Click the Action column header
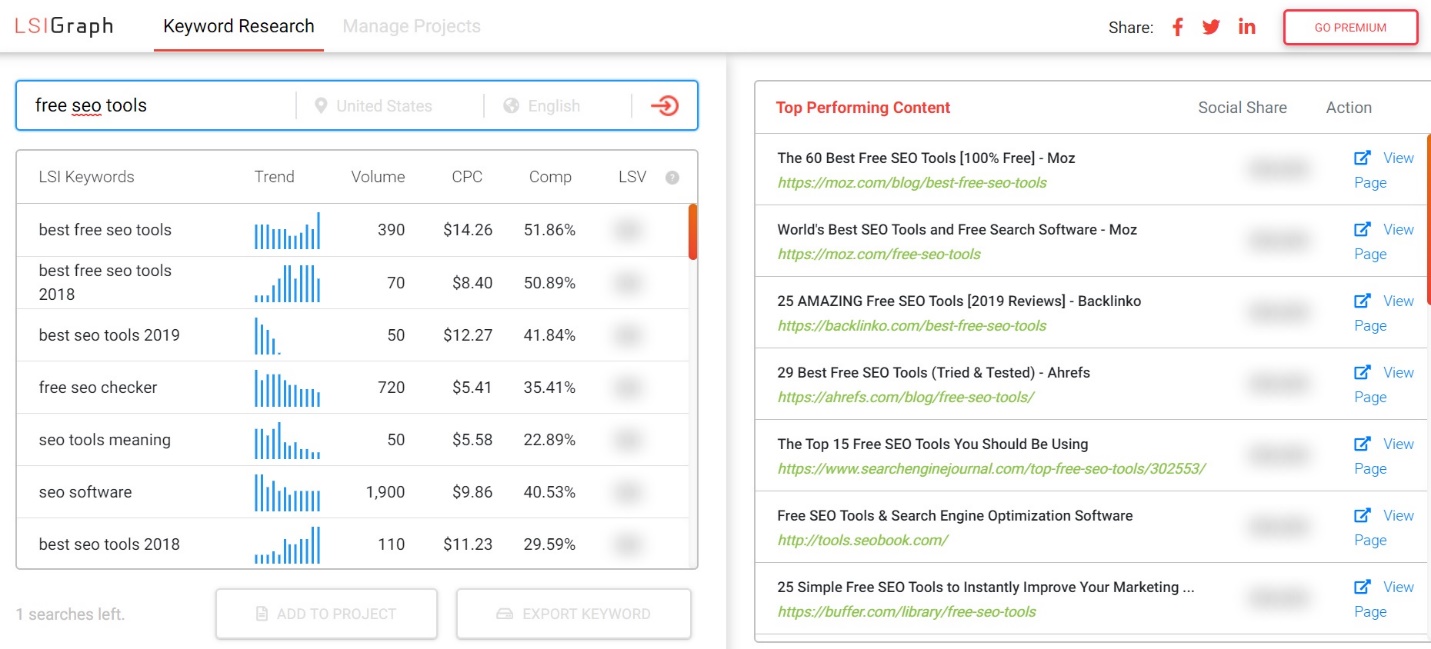The height and width of the screenshot is (649, 1431). [1349, 108]
